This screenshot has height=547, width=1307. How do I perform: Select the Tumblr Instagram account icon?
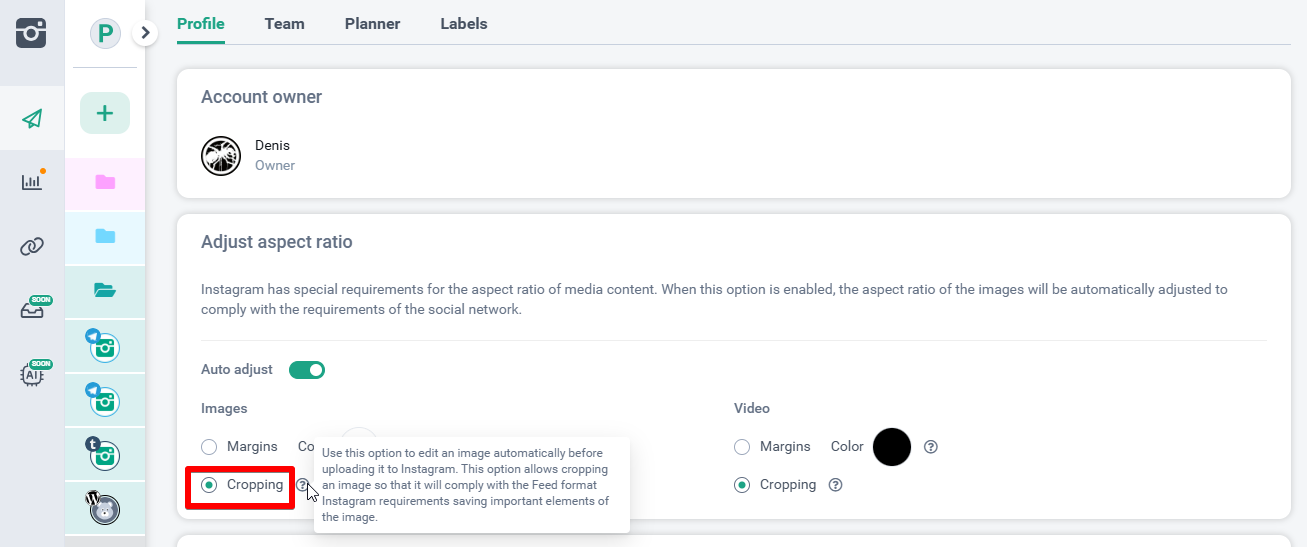point(105,455)
